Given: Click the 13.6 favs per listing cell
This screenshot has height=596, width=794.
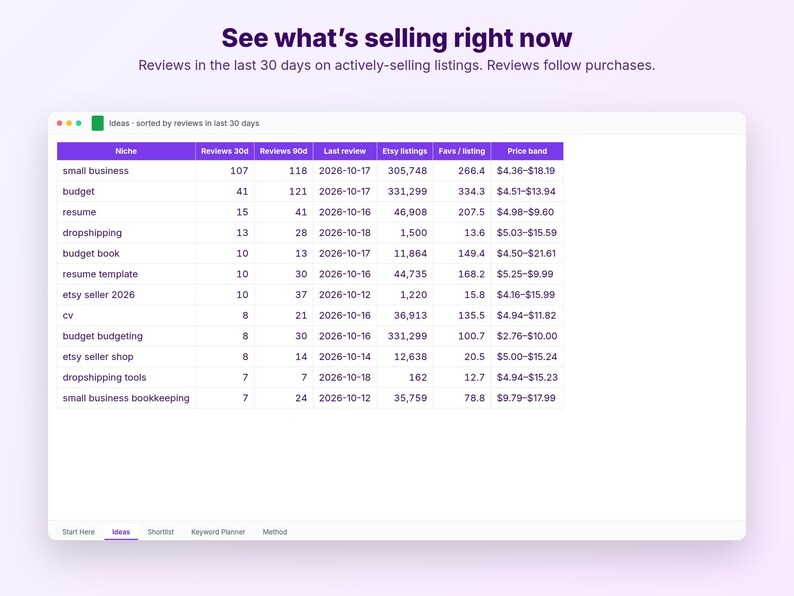Looking at the screenshot, I should point(462,233).
